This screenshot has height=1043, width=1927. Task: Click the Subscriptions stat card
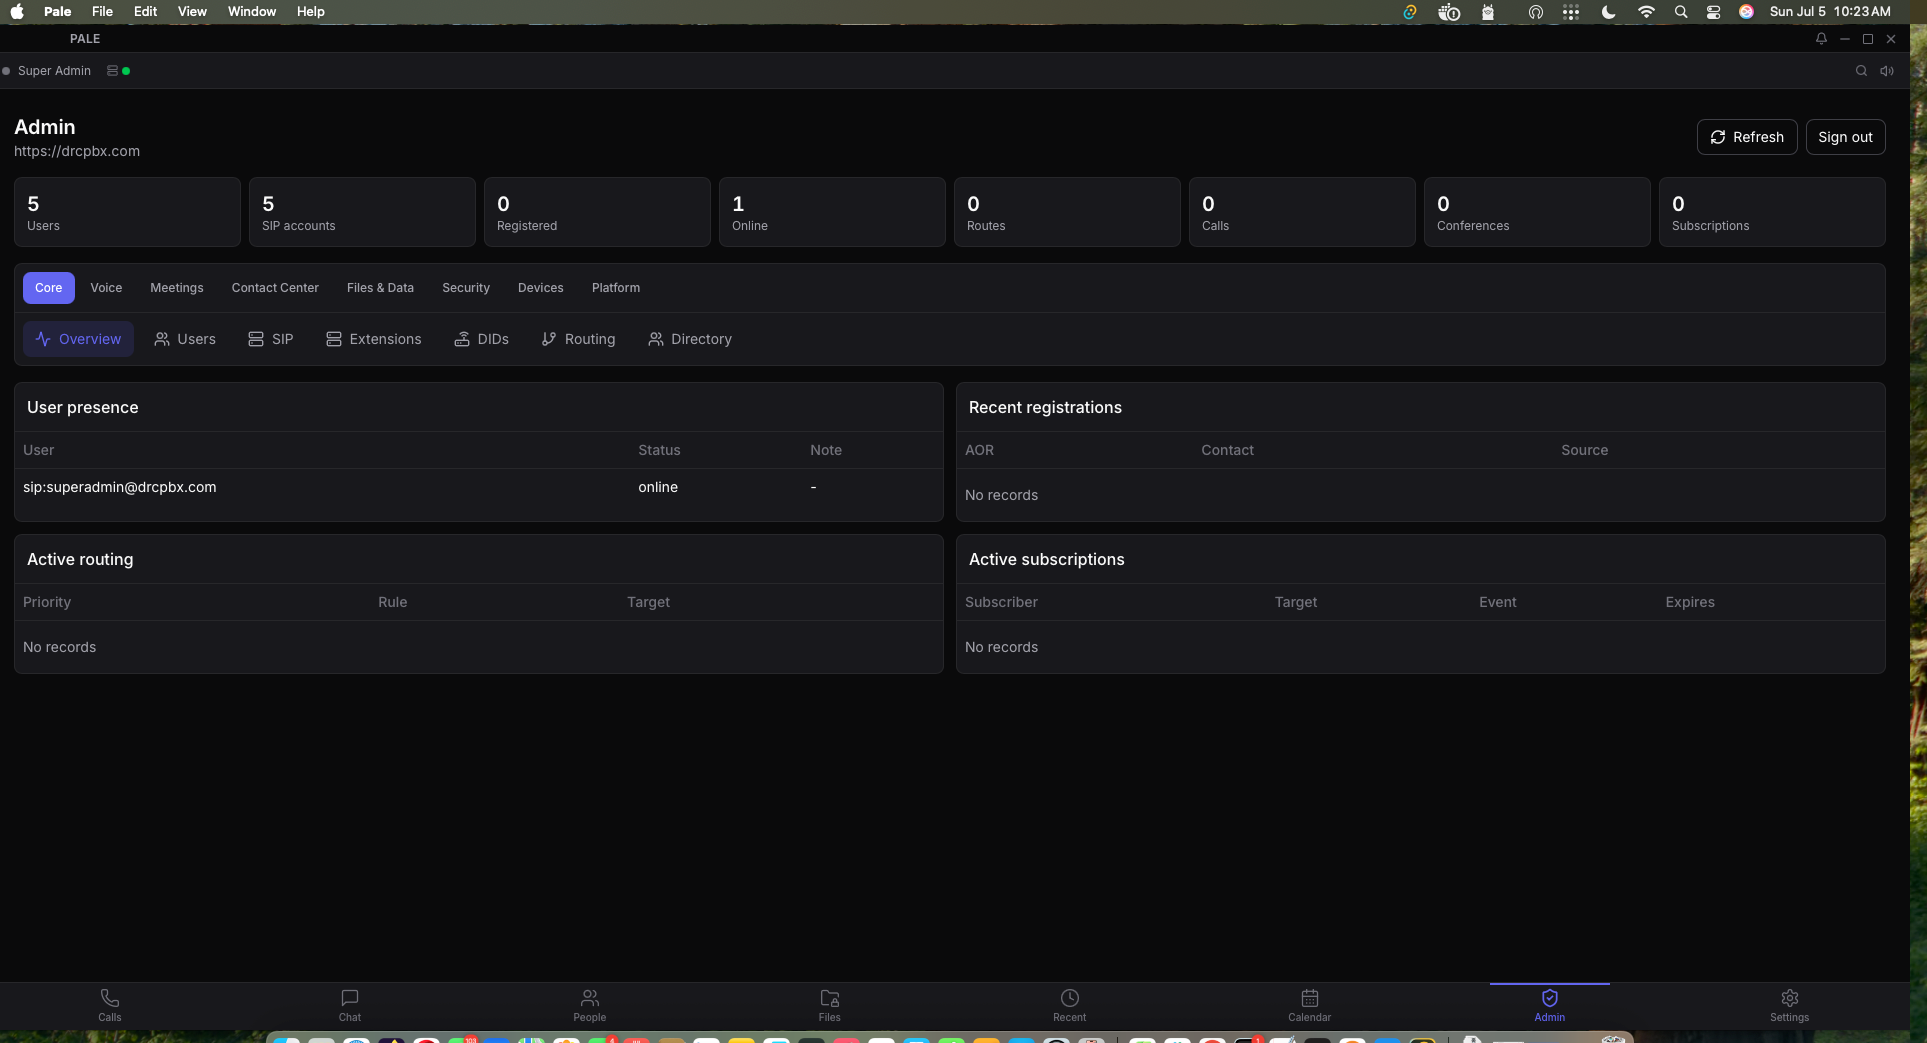(x=1772, y=212)
